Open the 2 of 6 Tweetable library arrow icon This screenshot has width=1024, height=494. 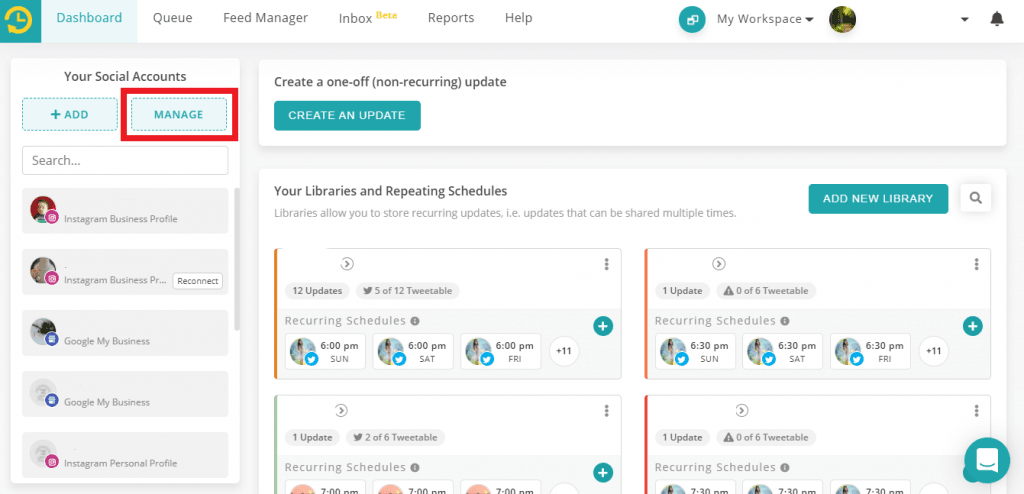point(341,411)
